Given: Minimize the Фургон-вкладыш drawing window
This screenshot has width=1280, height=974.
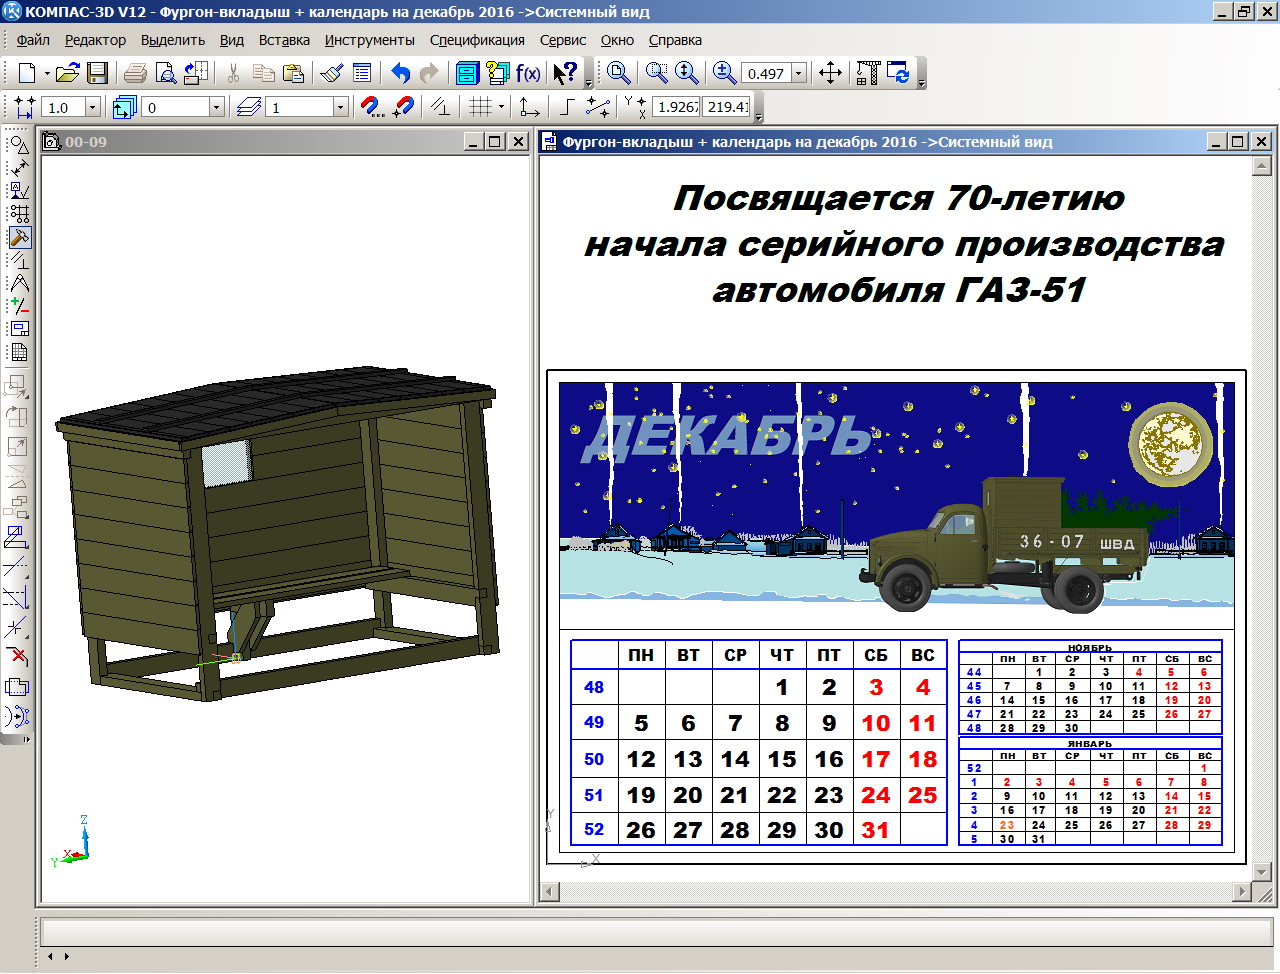Looking at the screenshot, I should pos(1216,142).
